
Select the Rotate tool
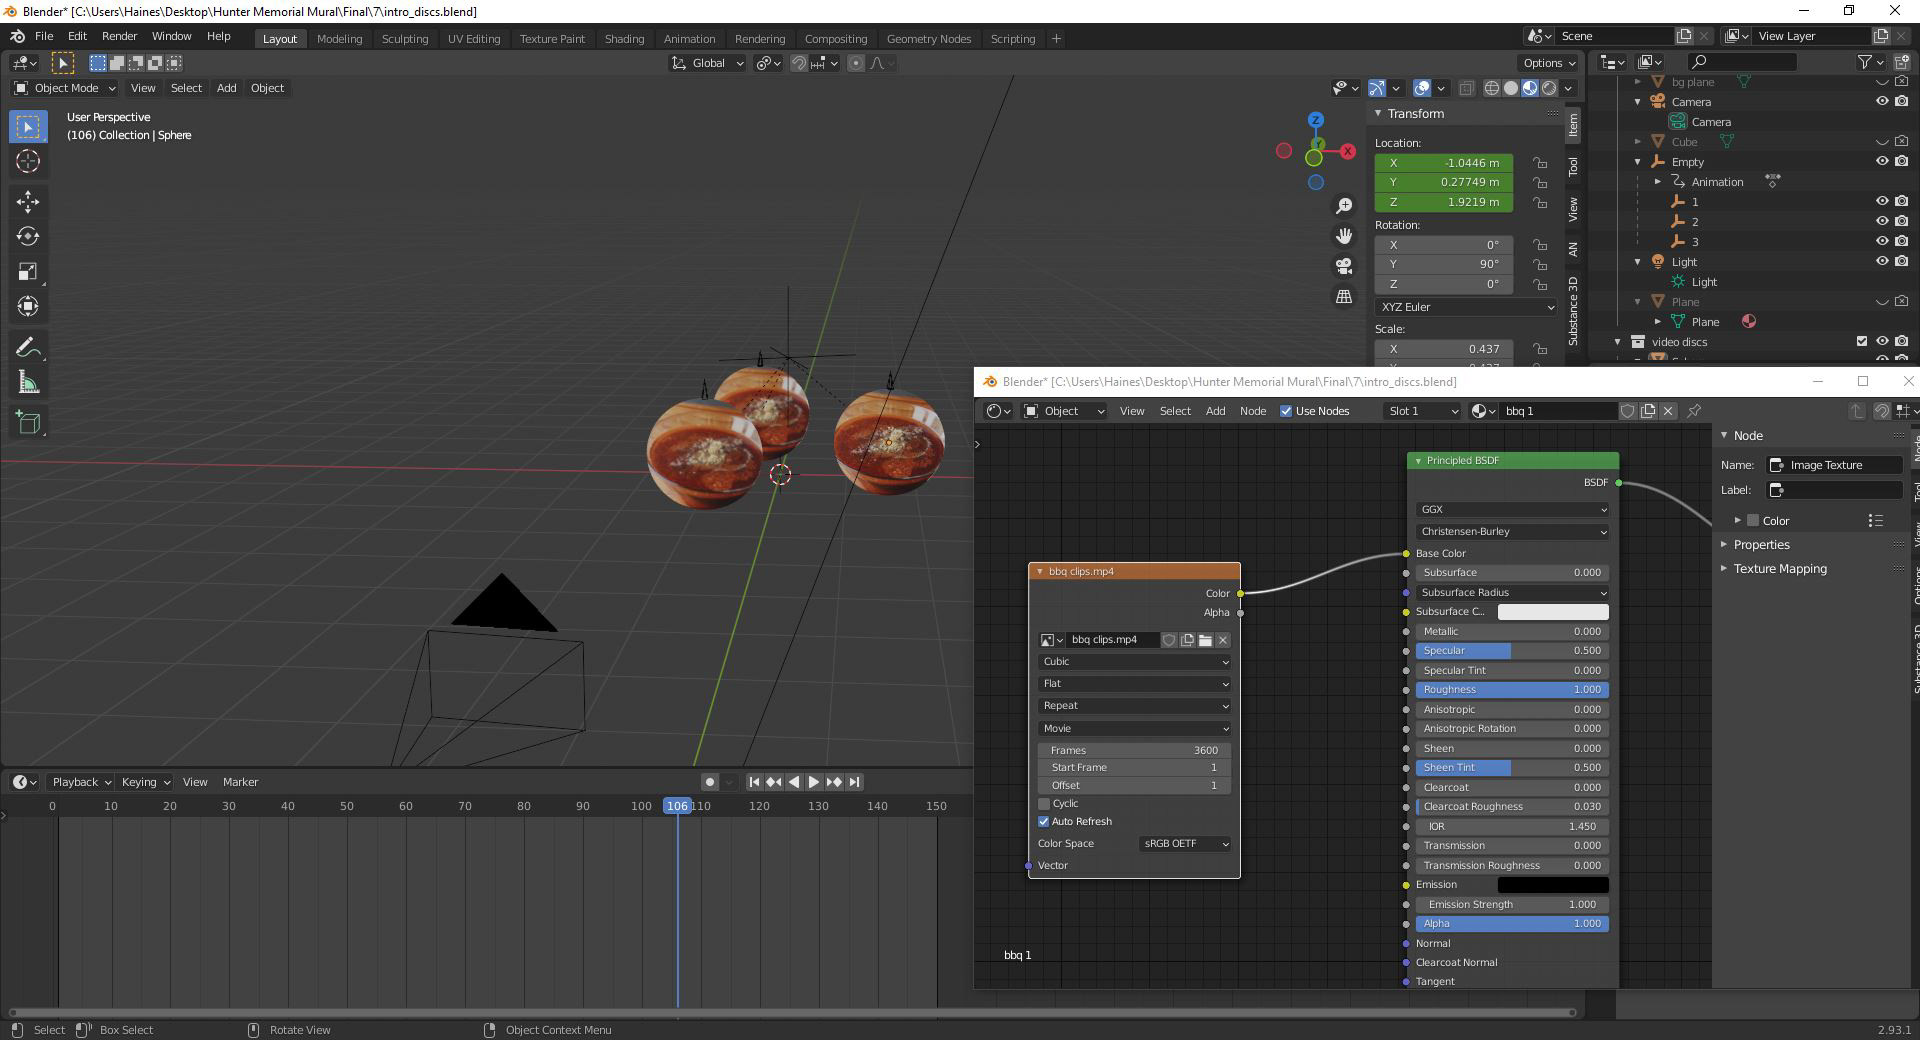(x=28, y=237)
